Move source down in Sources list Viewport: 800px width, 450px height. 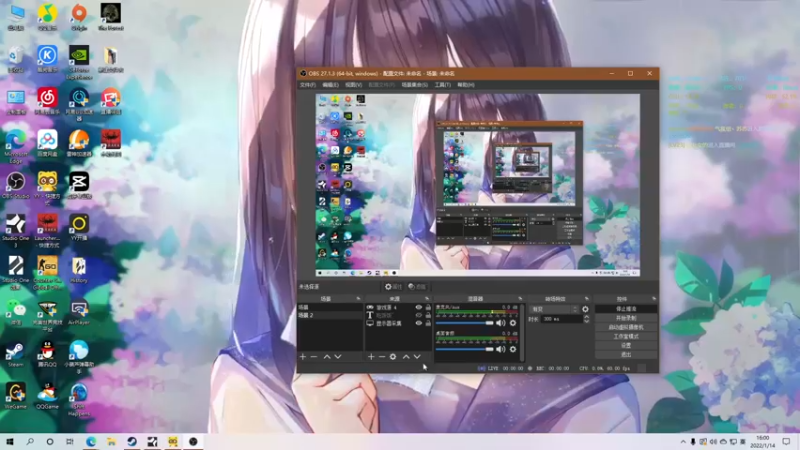[x=417, y=357]
